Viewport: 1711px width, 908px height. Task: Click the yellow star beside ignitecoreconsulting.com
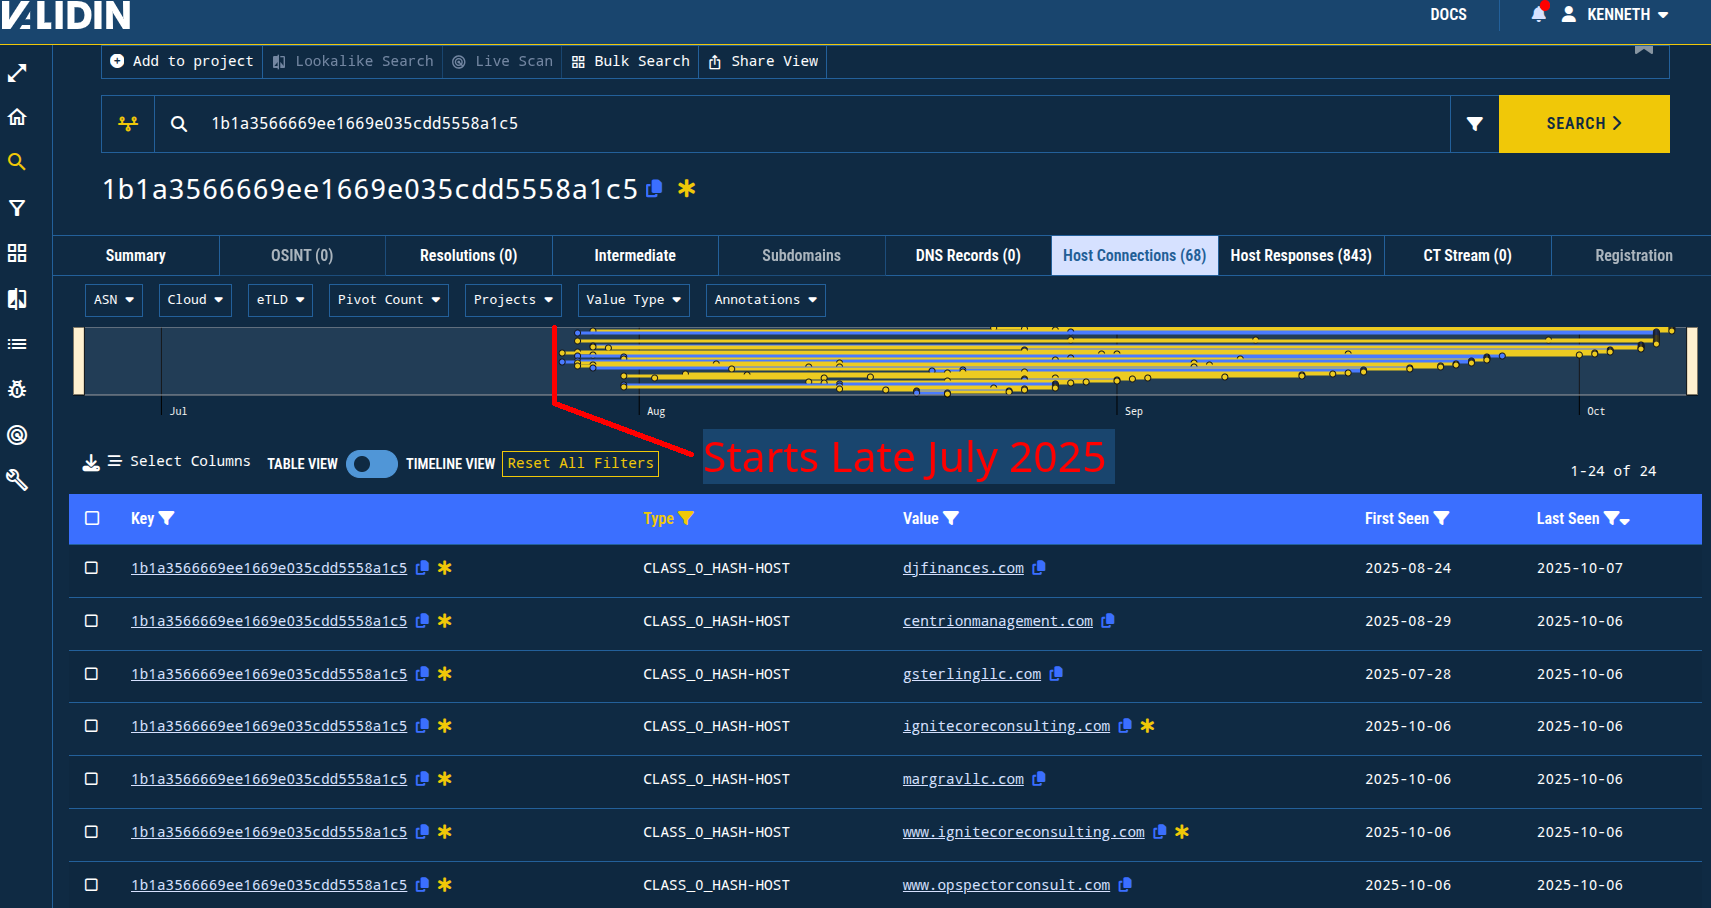[1147, 726]
